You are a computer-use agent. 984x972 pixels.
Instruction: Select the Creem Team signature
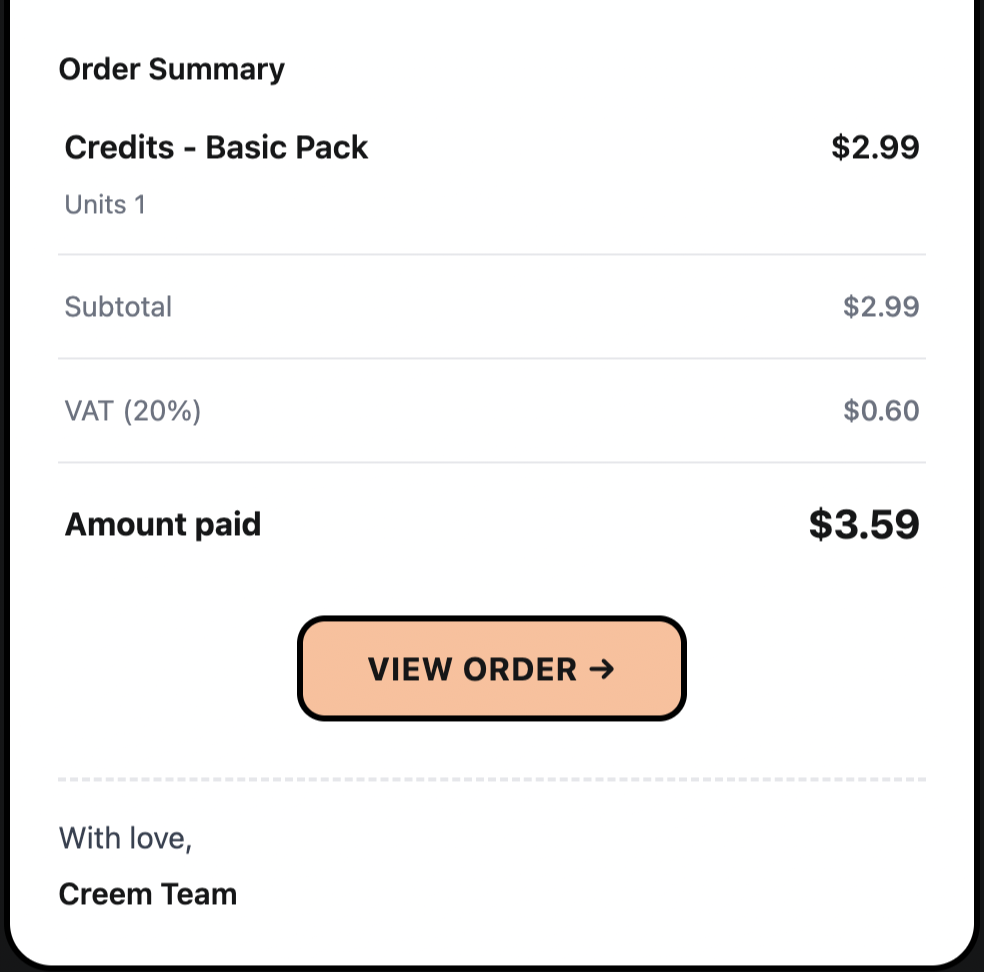point(148,893)
